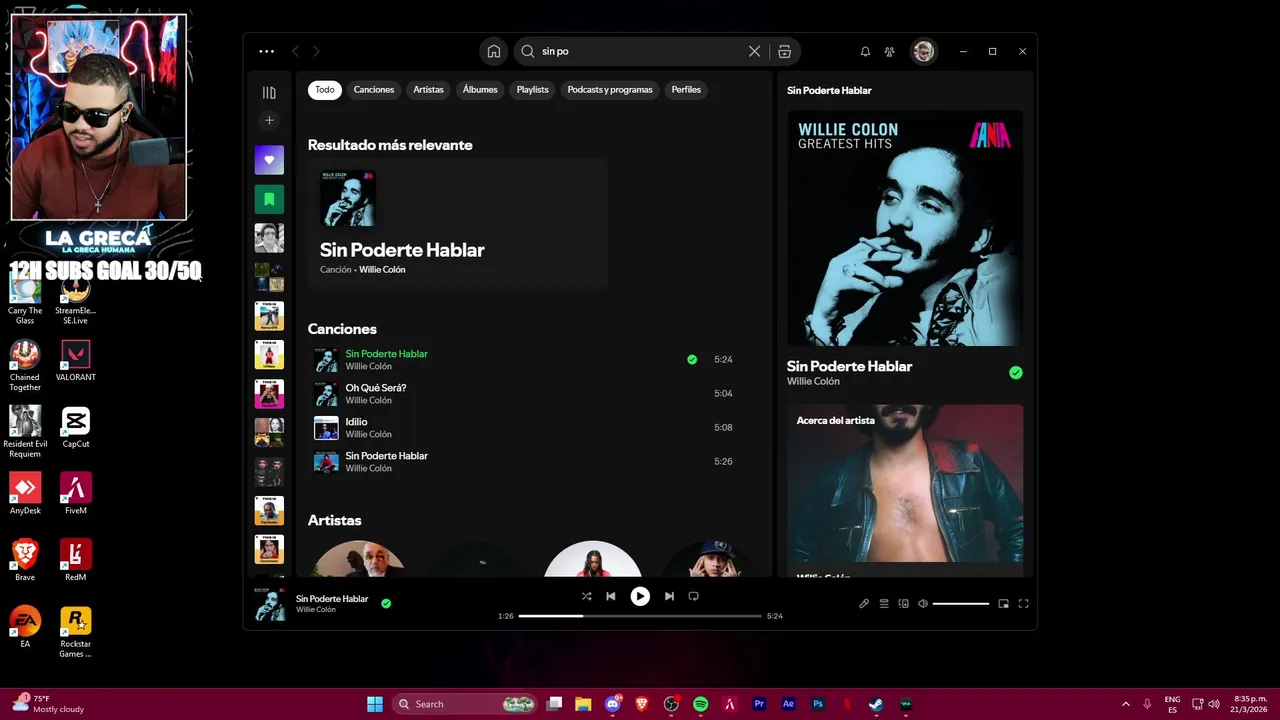Go back with the left arrow

point(295,51)
